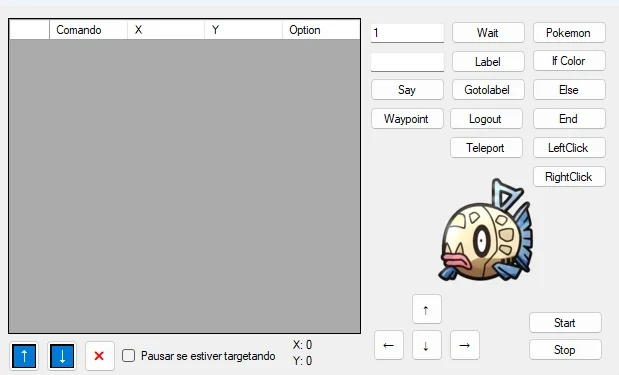Add a Waypoint command
The image size is (619, 375).
tap(407, 119)
